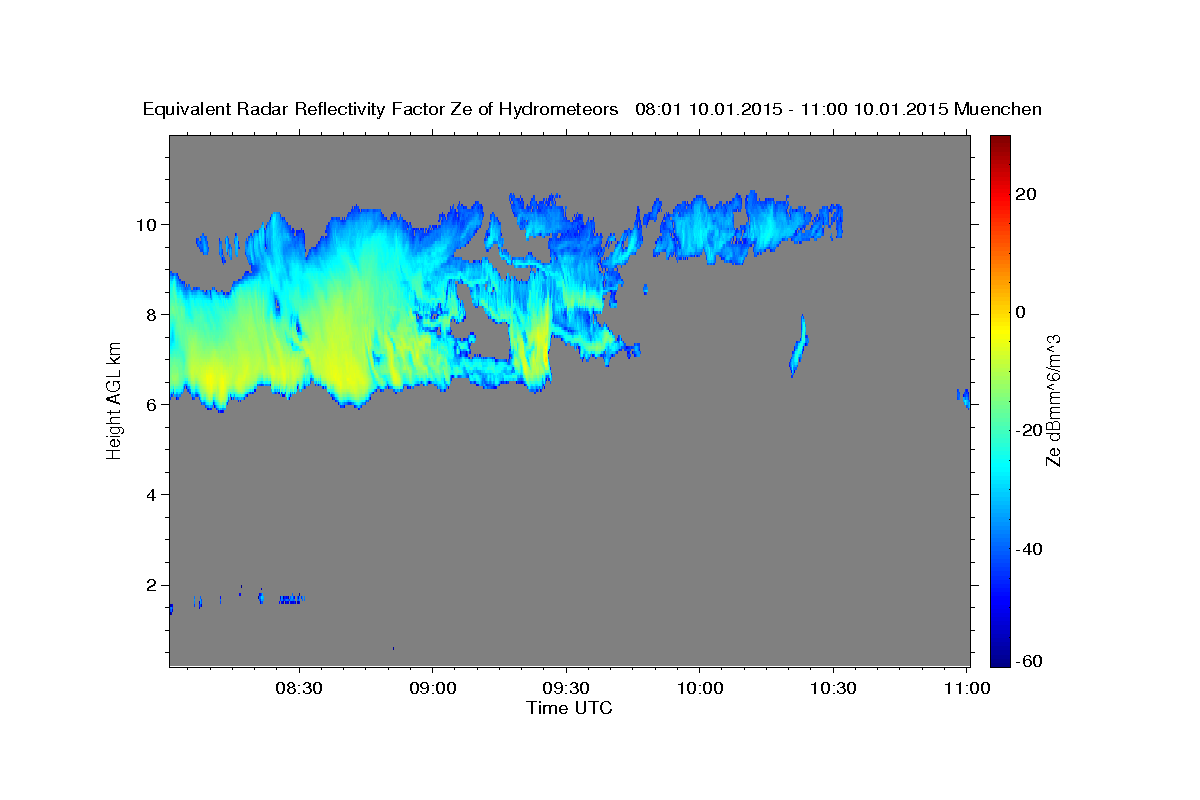Click the colorbar label '0'
Screen dimensions: 1200x800
pyautogui.click(x=1021, y=312)
